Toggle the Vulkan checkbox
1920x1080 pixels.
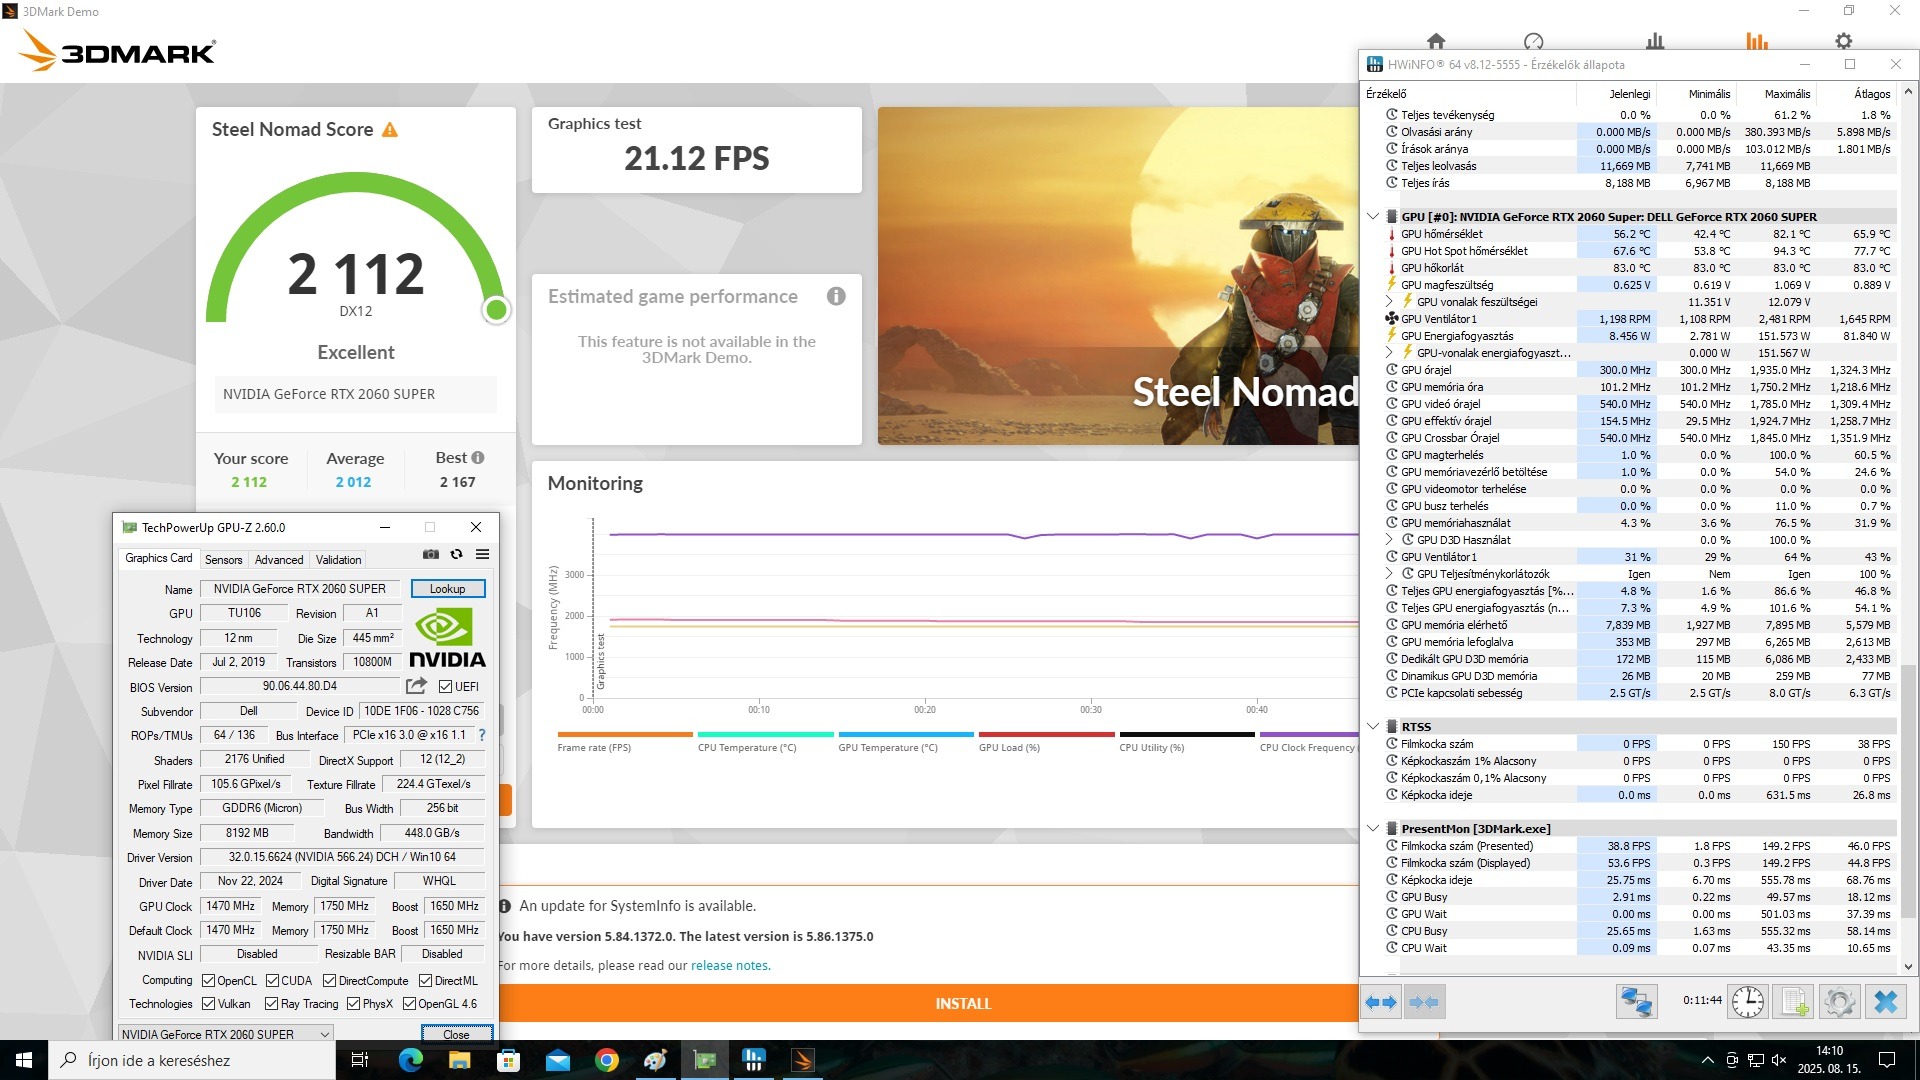208,1004
